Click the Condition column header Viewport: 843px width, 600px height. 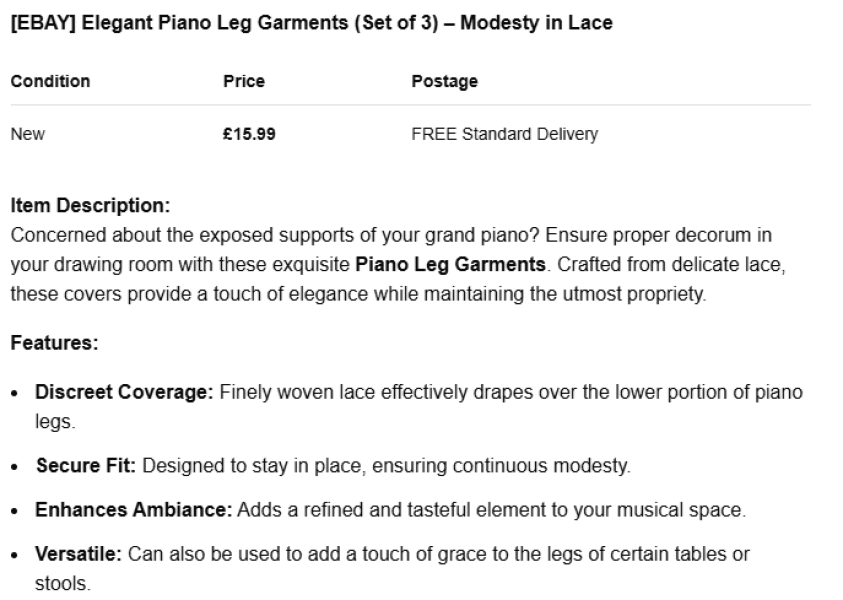click(x=51, y=81)
